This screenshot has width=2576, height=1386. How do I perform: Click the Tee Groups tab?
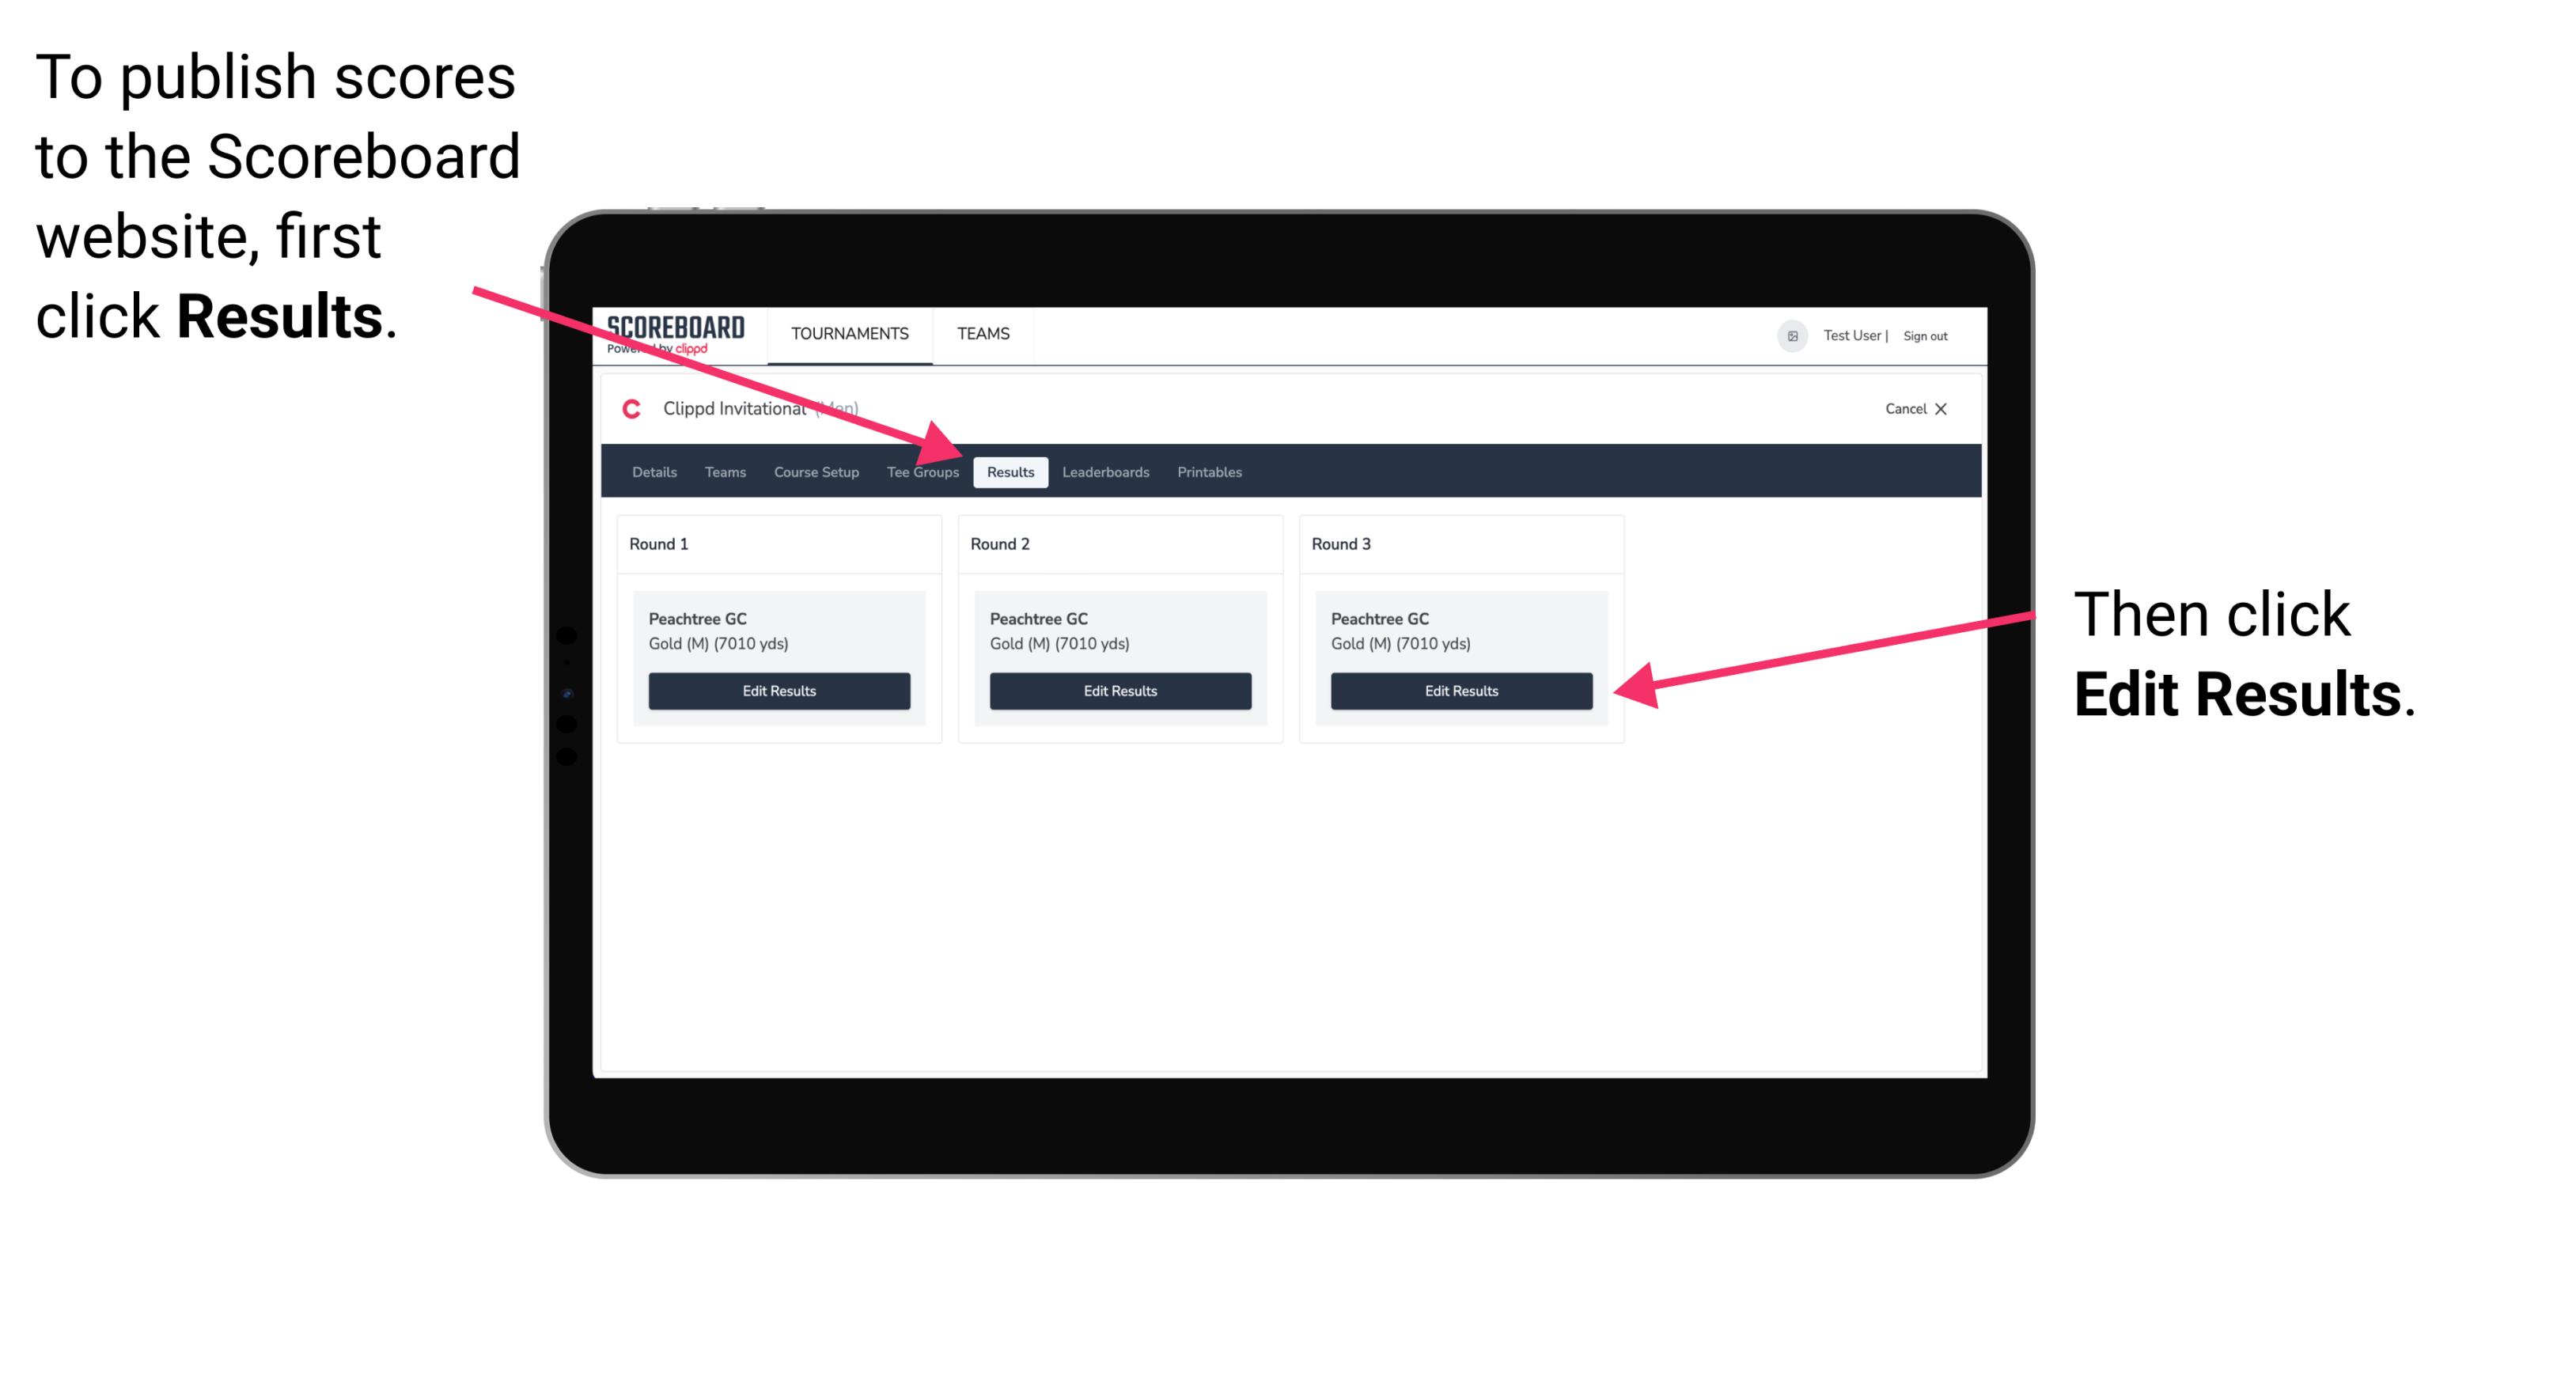(x=923, y=471)
